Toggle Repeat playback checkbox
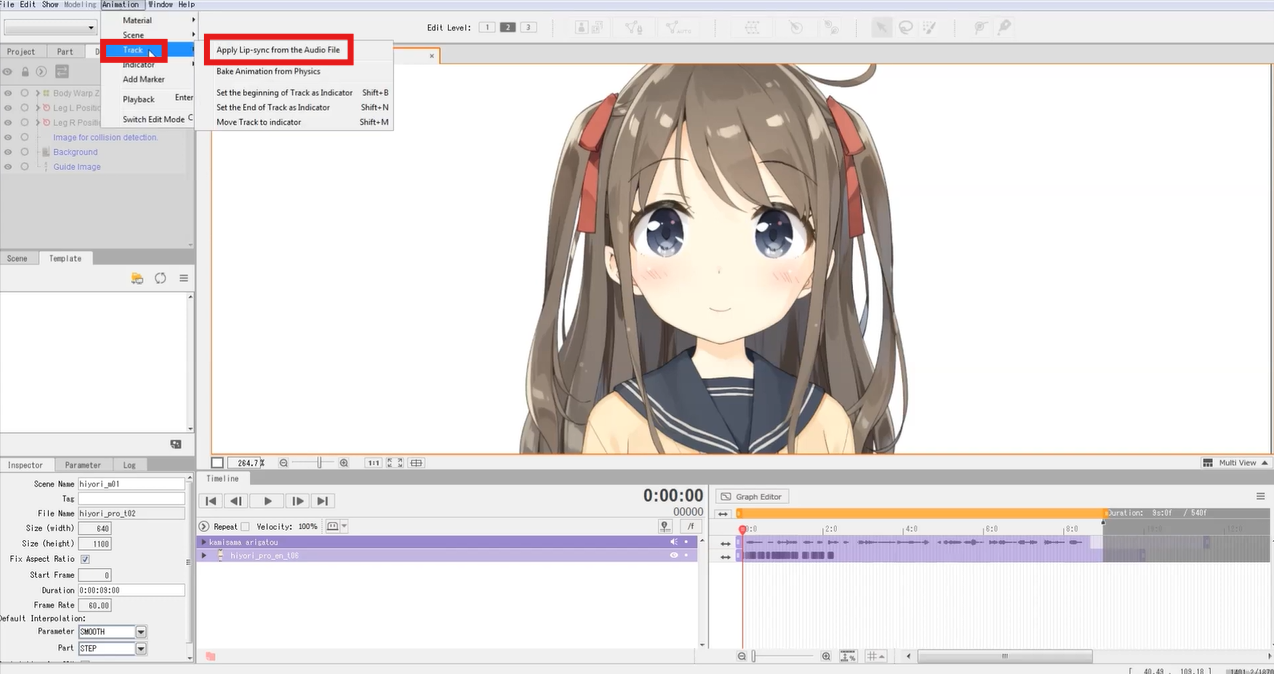Image resolution: width=1274 pixels, height=674 pixels. click(x=245, y=526)
